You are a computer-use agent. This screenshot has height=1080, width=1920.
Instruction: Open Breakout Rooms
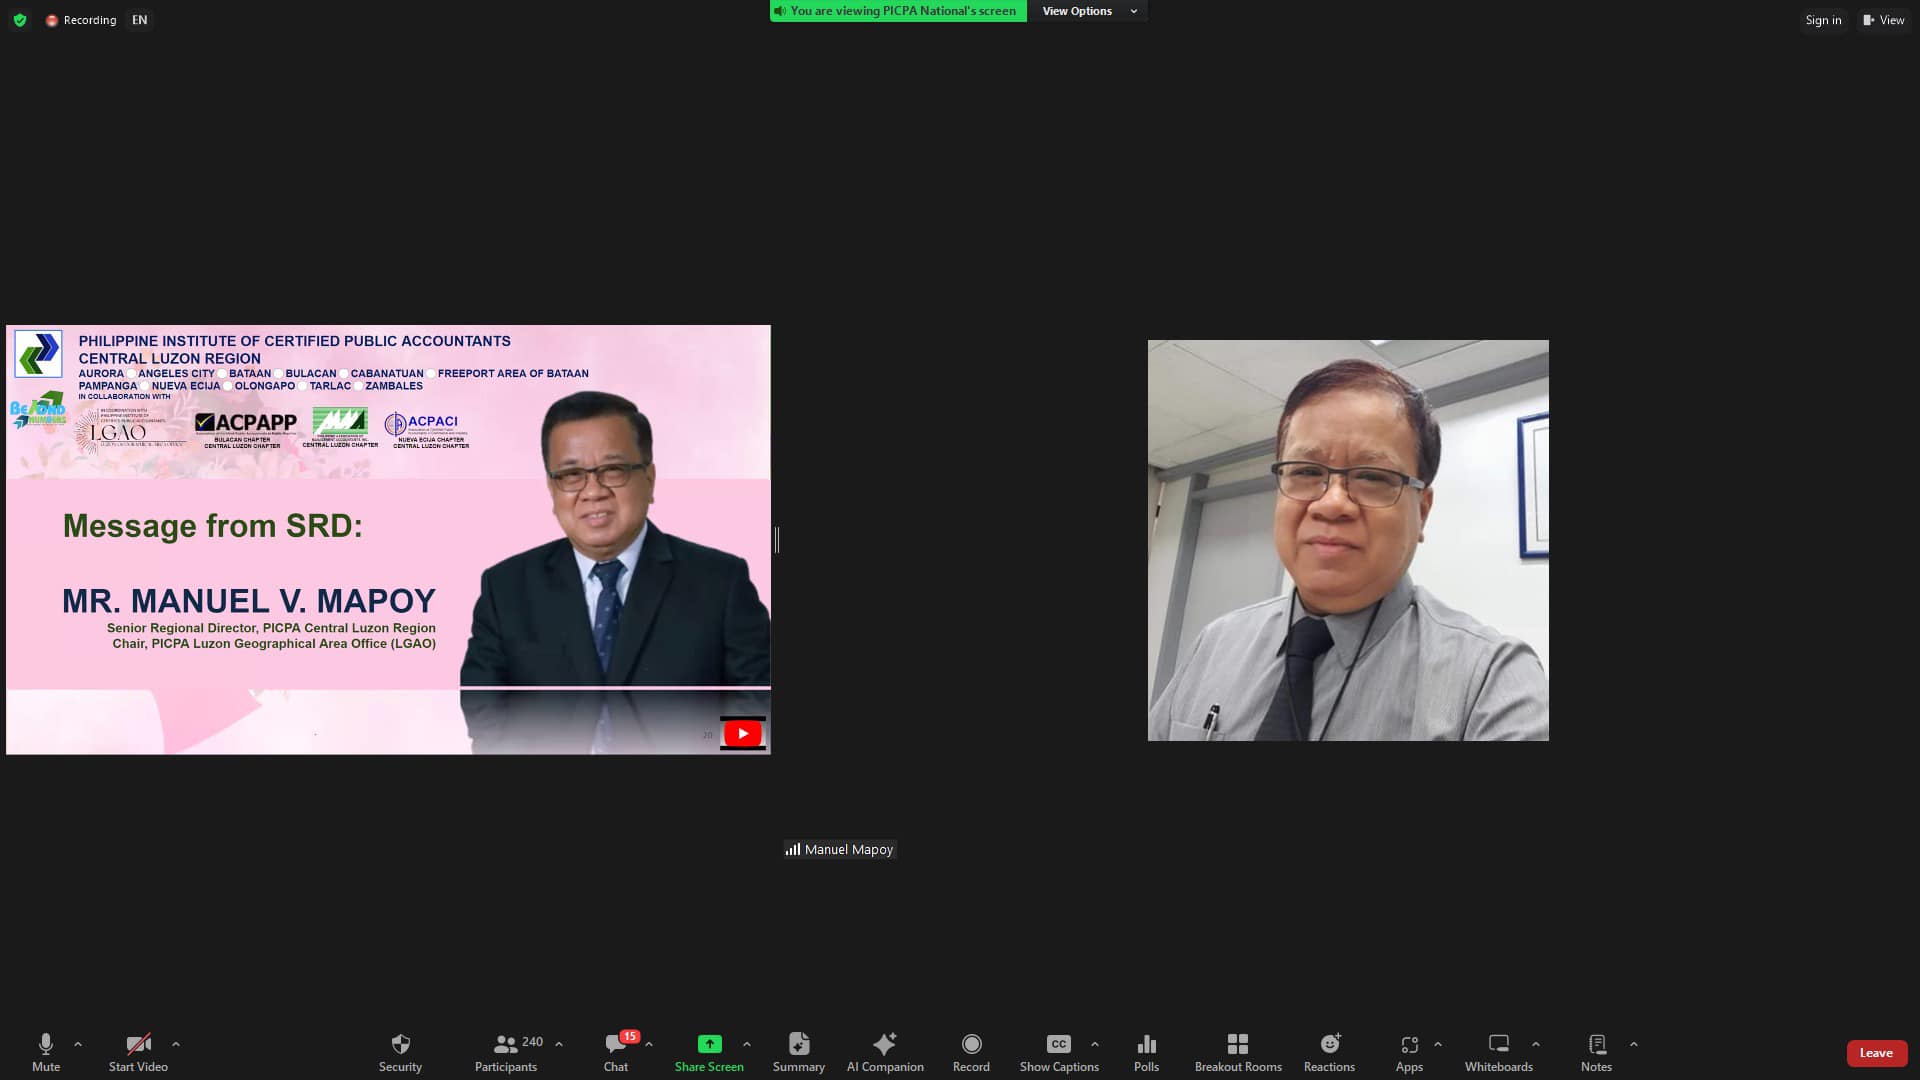(x=1238, y=1052)
